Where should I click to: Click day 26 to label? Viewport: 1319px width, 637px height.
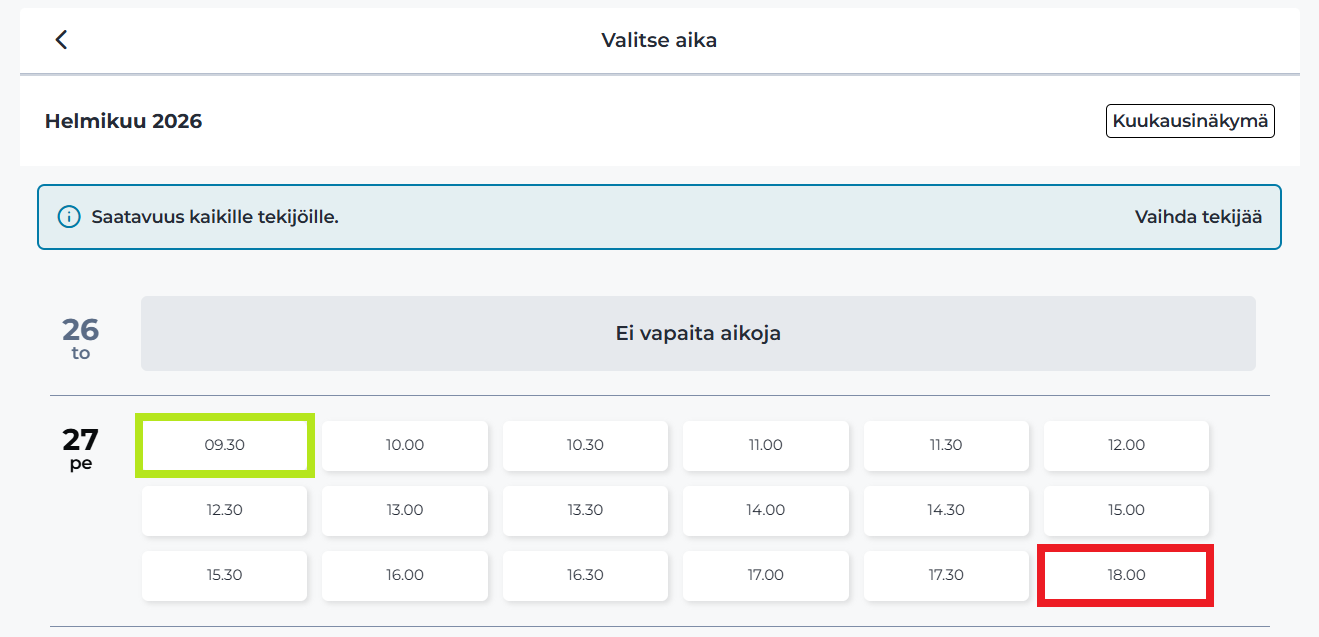(82, 332)
